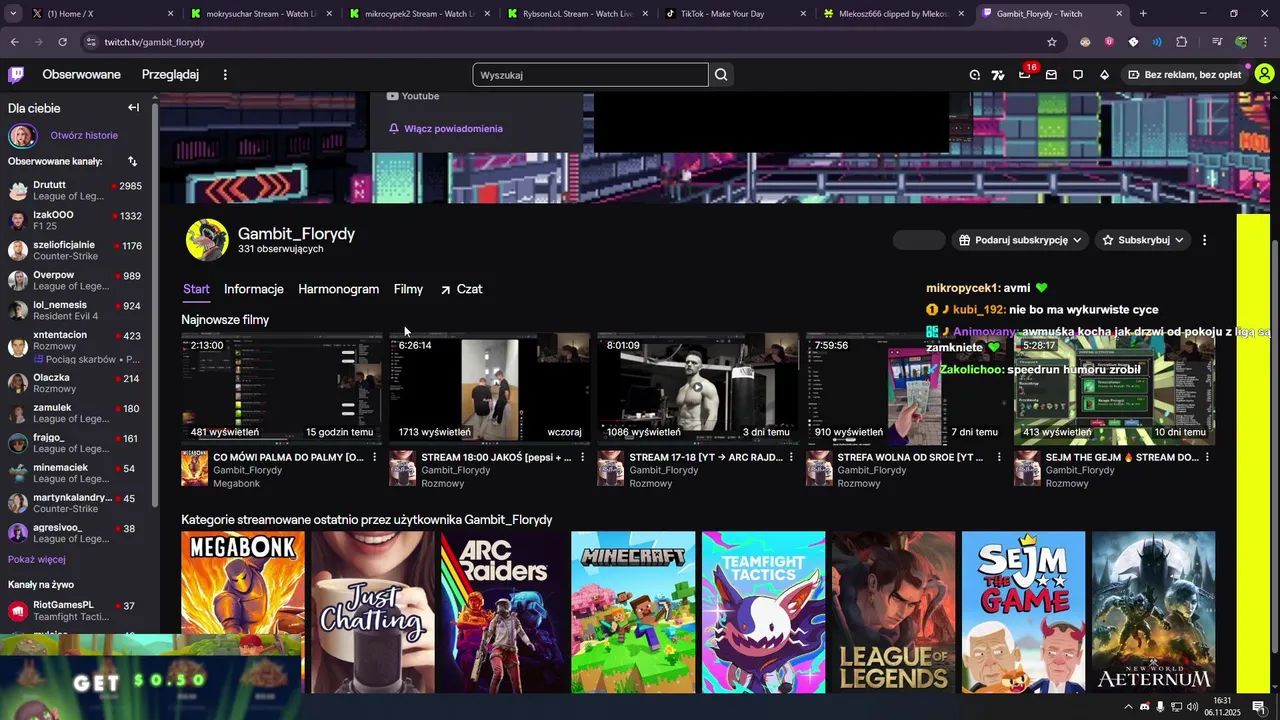1280x720 pixels.
Task: Collapse the Dla ciebie sidebar arrow
Action: [133, 108]
